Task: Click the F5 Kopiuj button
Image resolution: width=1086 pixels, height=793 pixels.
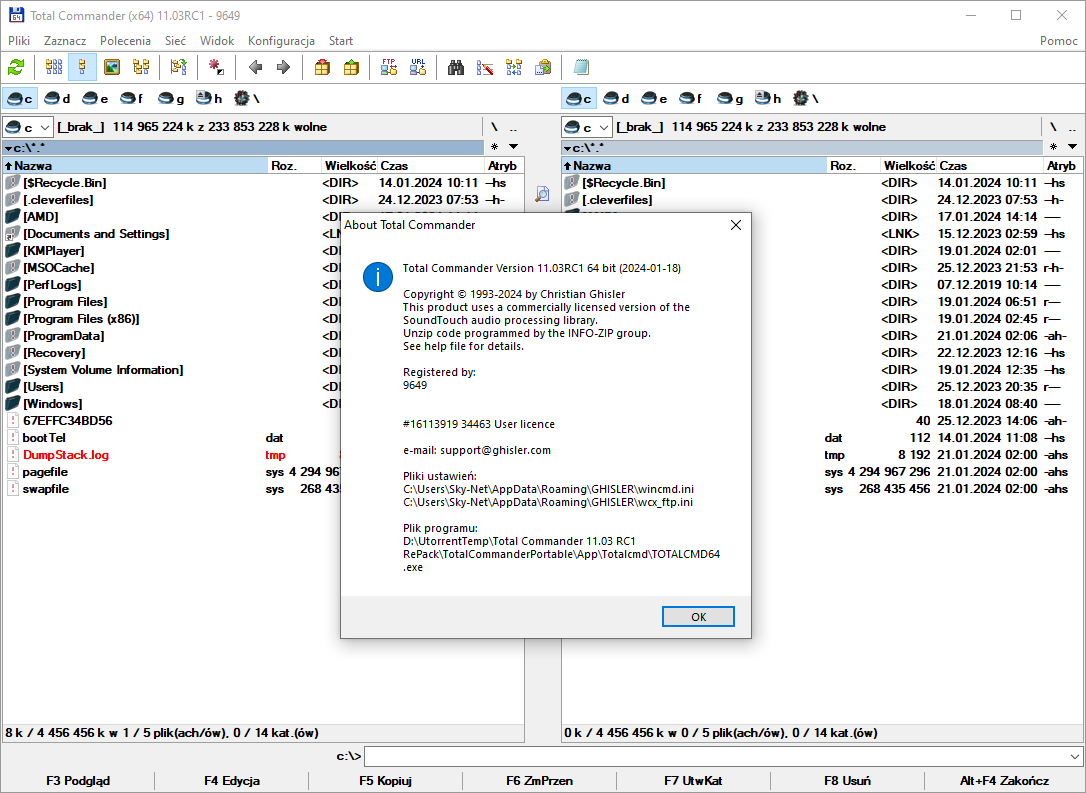Action: point(385,781)
